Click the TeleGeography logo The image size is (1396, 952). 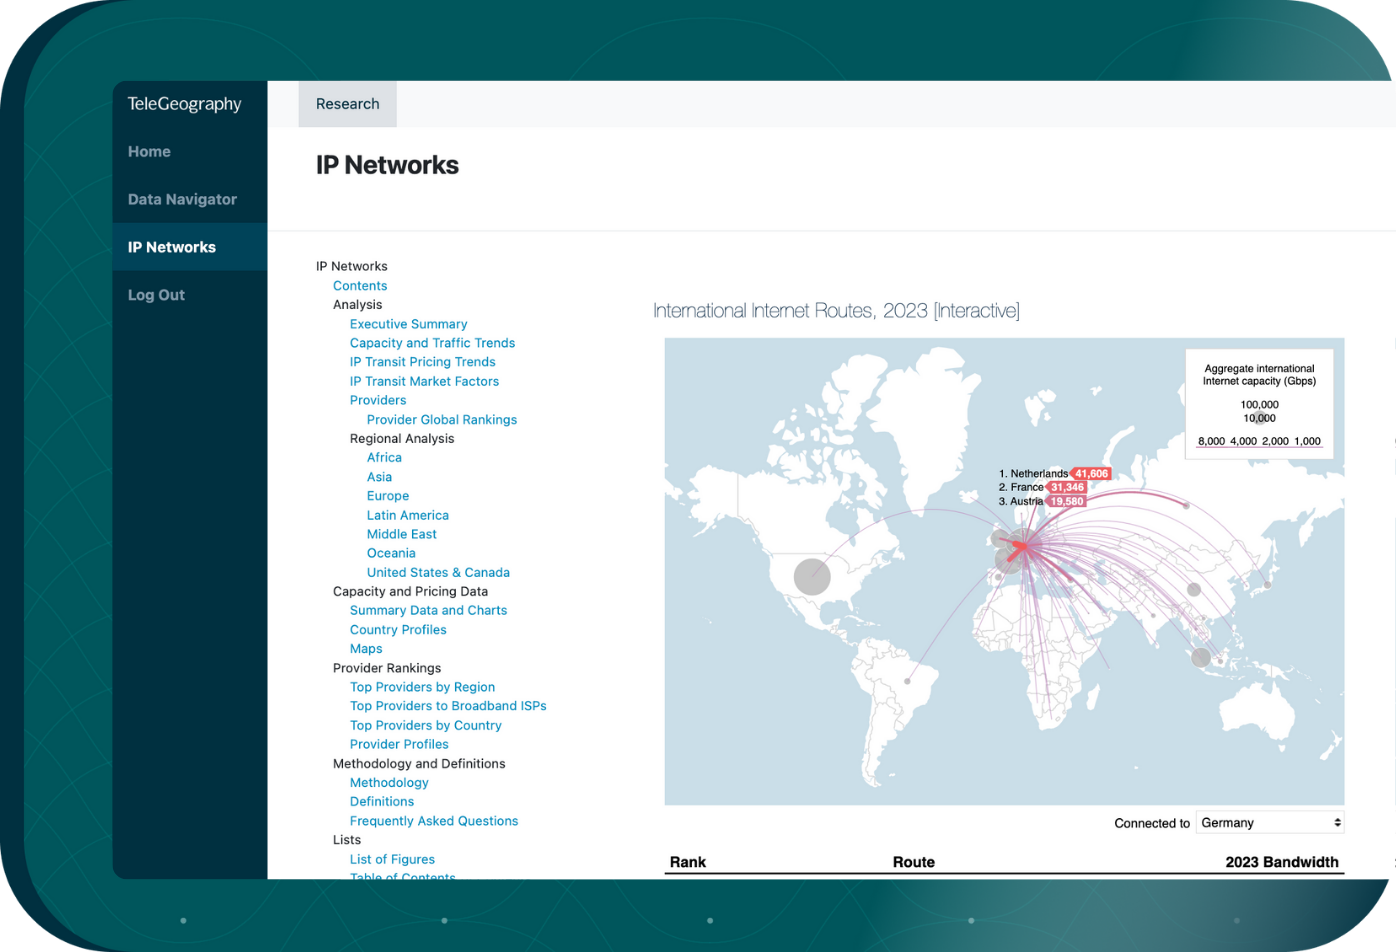click(x=184, y=103)
